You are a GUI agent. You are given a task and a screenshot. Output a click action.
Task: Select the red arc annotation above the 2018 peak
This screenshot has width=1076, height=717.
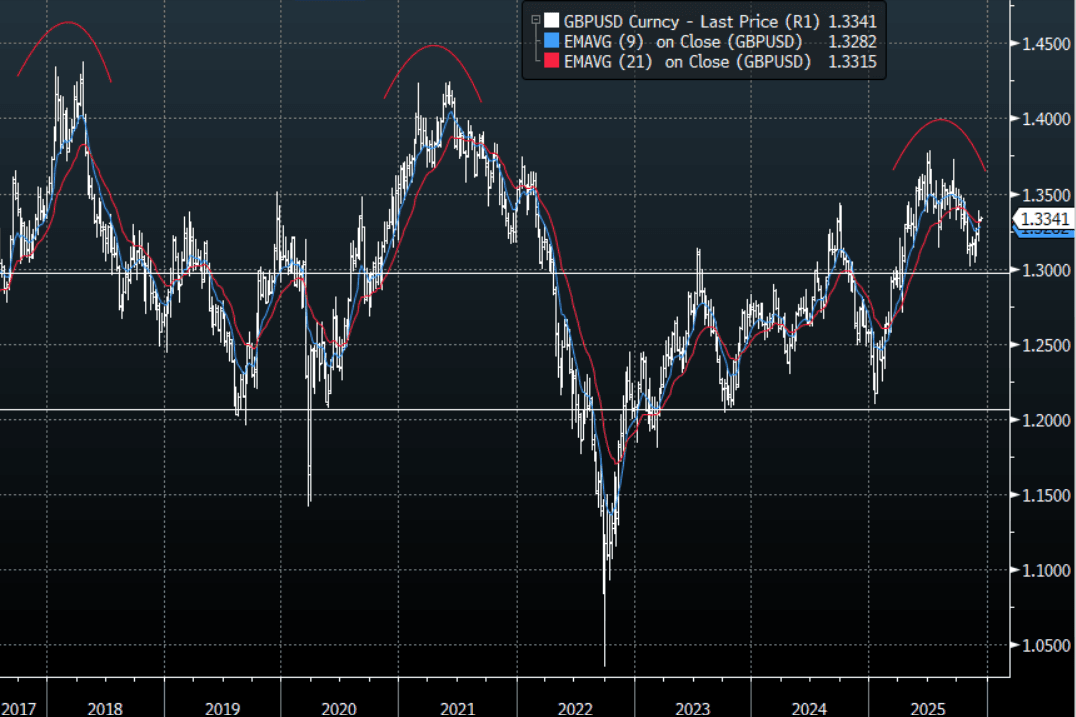66,22
